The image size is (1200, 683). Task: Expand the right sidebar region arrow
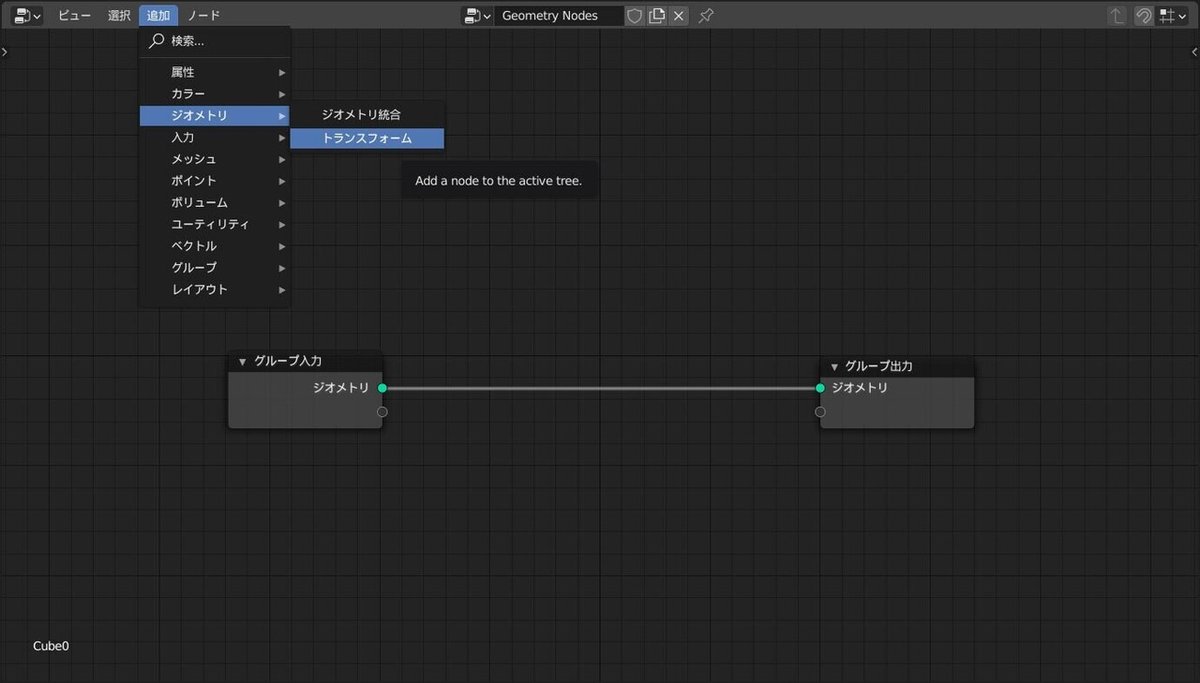click(x=1194, y=51)
